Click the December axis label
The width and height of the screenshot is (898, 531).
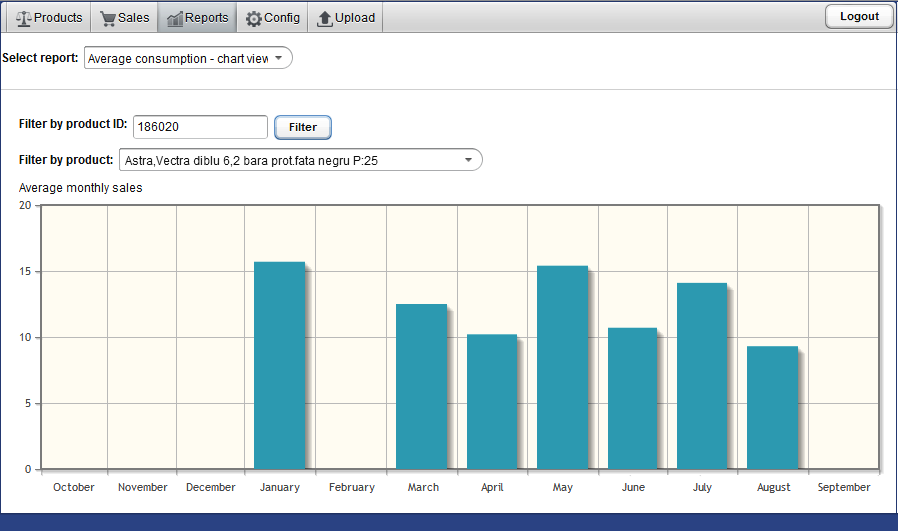click(211, 487)
